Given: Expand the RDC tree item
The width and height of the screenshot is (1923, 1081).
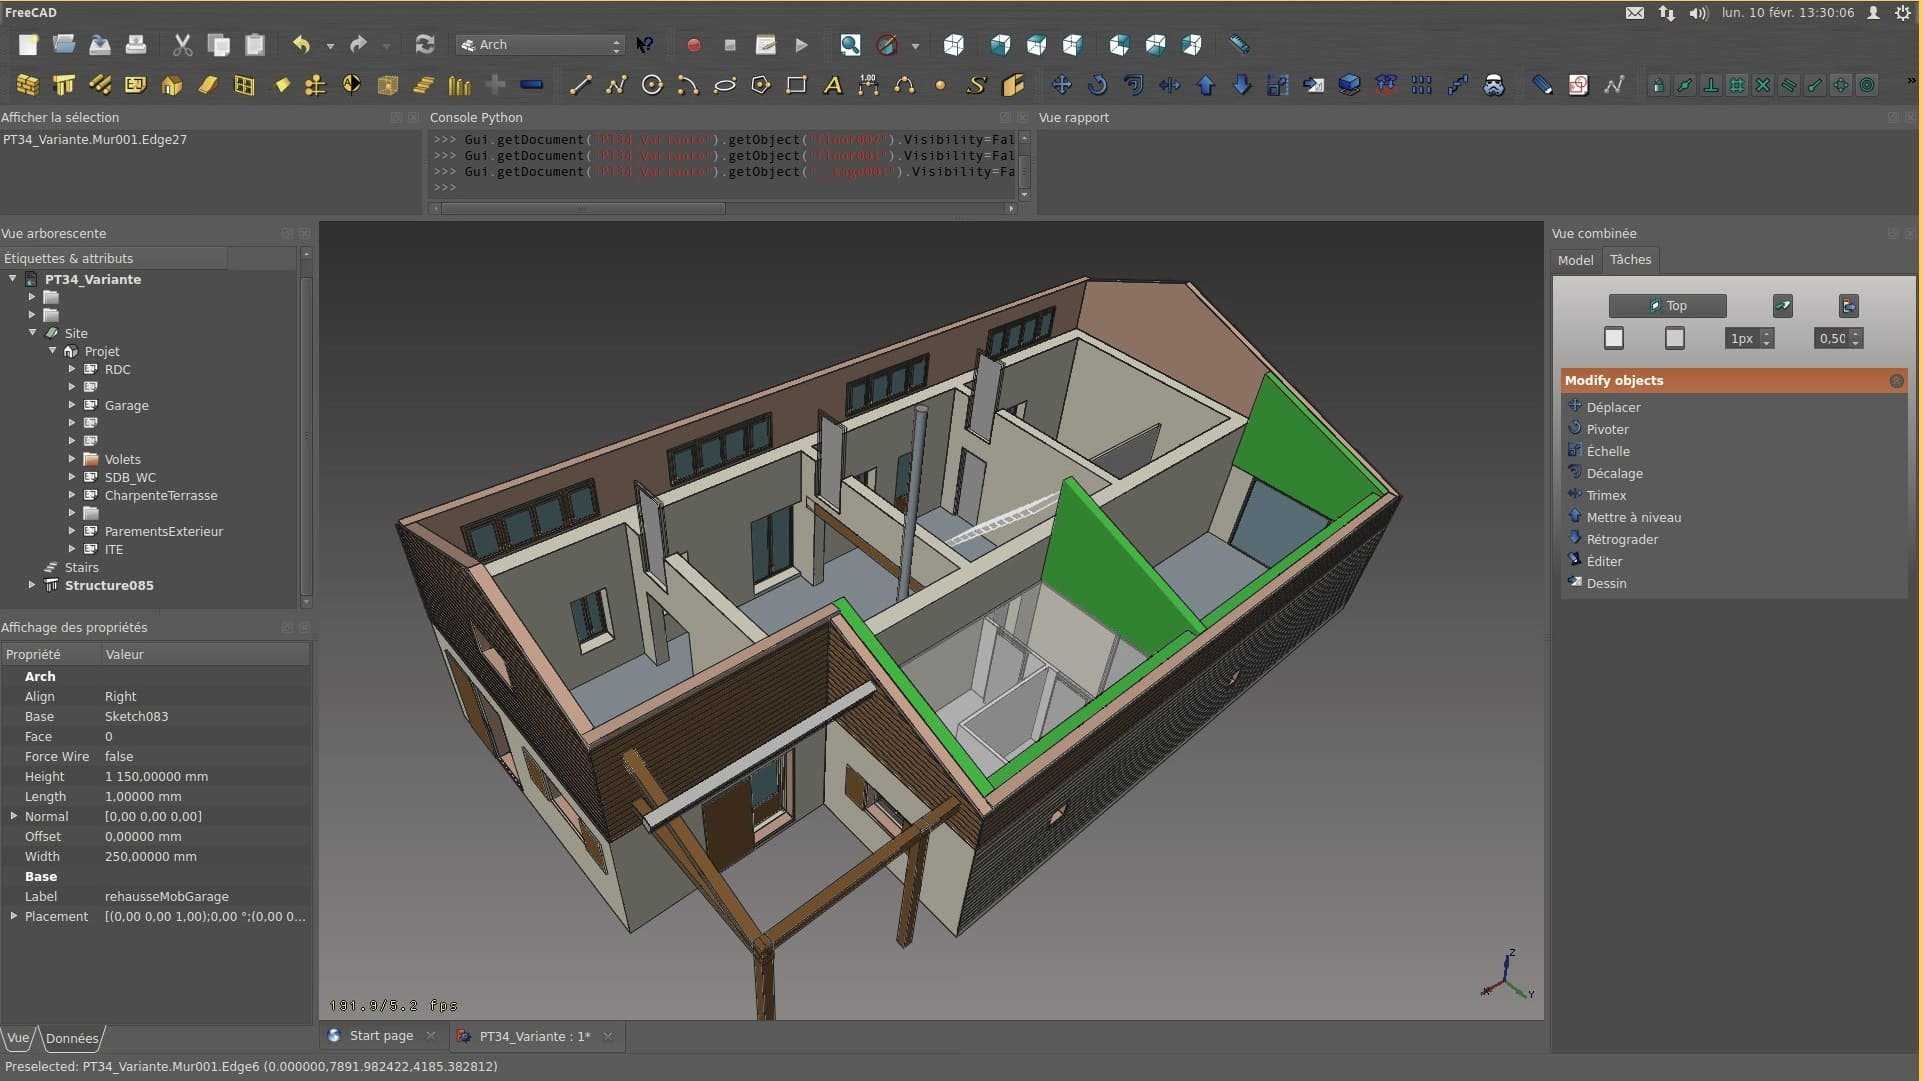Looking at the screenshot, I should click(x=73, y=369).
